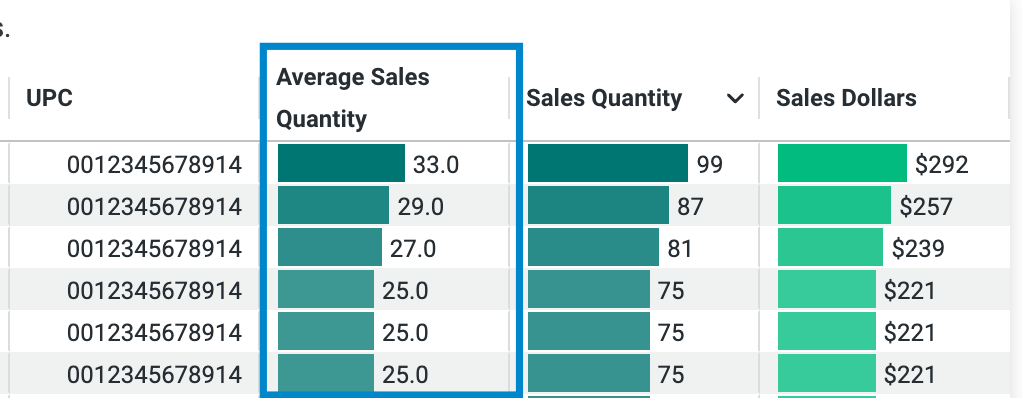Click the $239 sales dollars bar
The image size is (1022, 398).
click(x=830, y=248)
